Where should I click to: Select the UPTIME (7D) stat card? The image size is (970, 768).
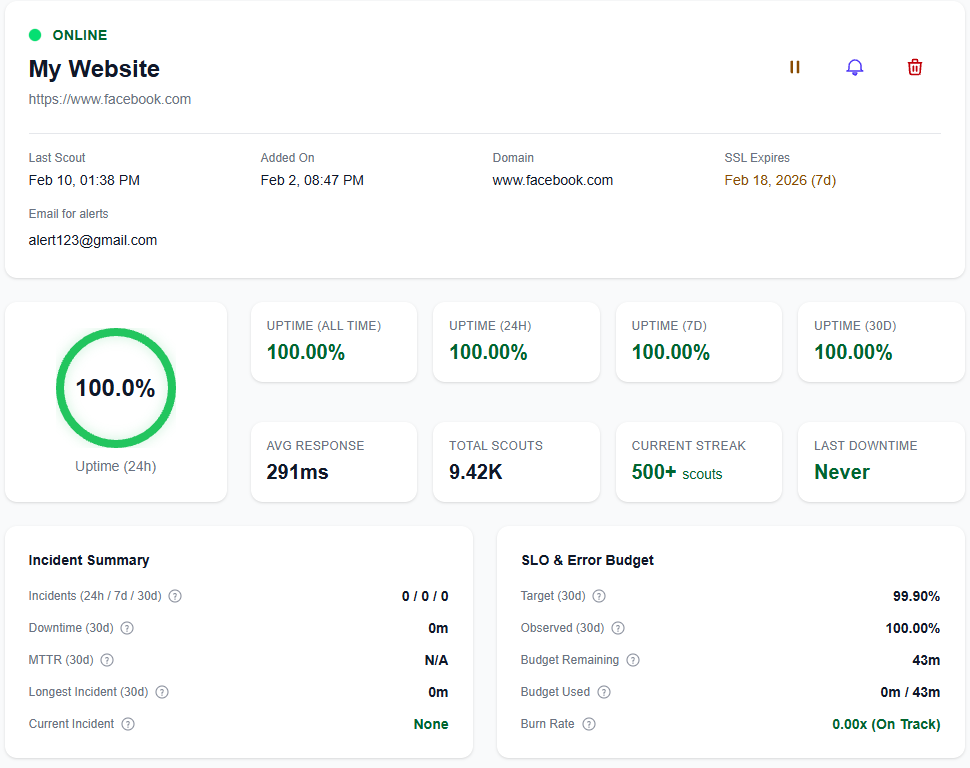pyautogui.click(x=698, y=342)
